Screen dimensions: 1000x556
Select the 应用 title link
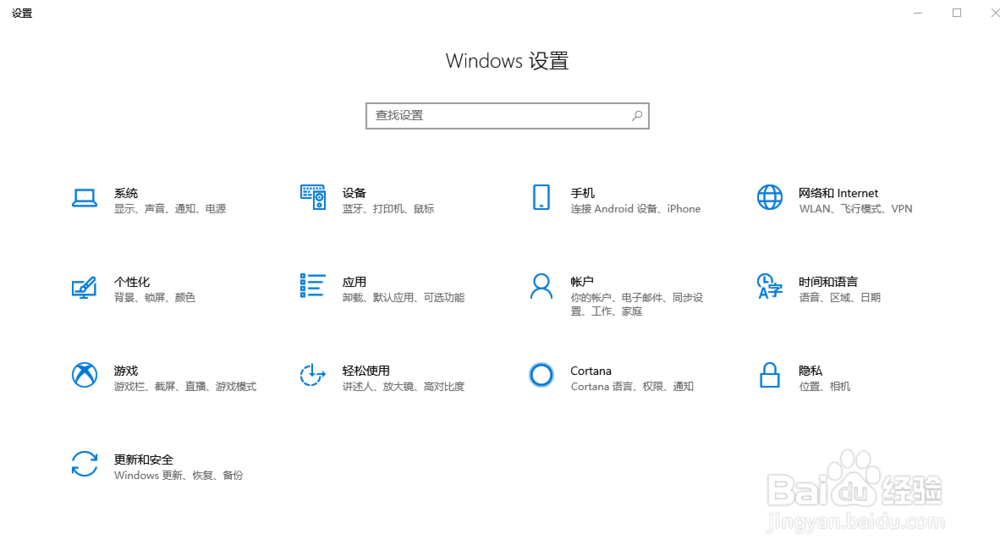click(x=354, y=282)
